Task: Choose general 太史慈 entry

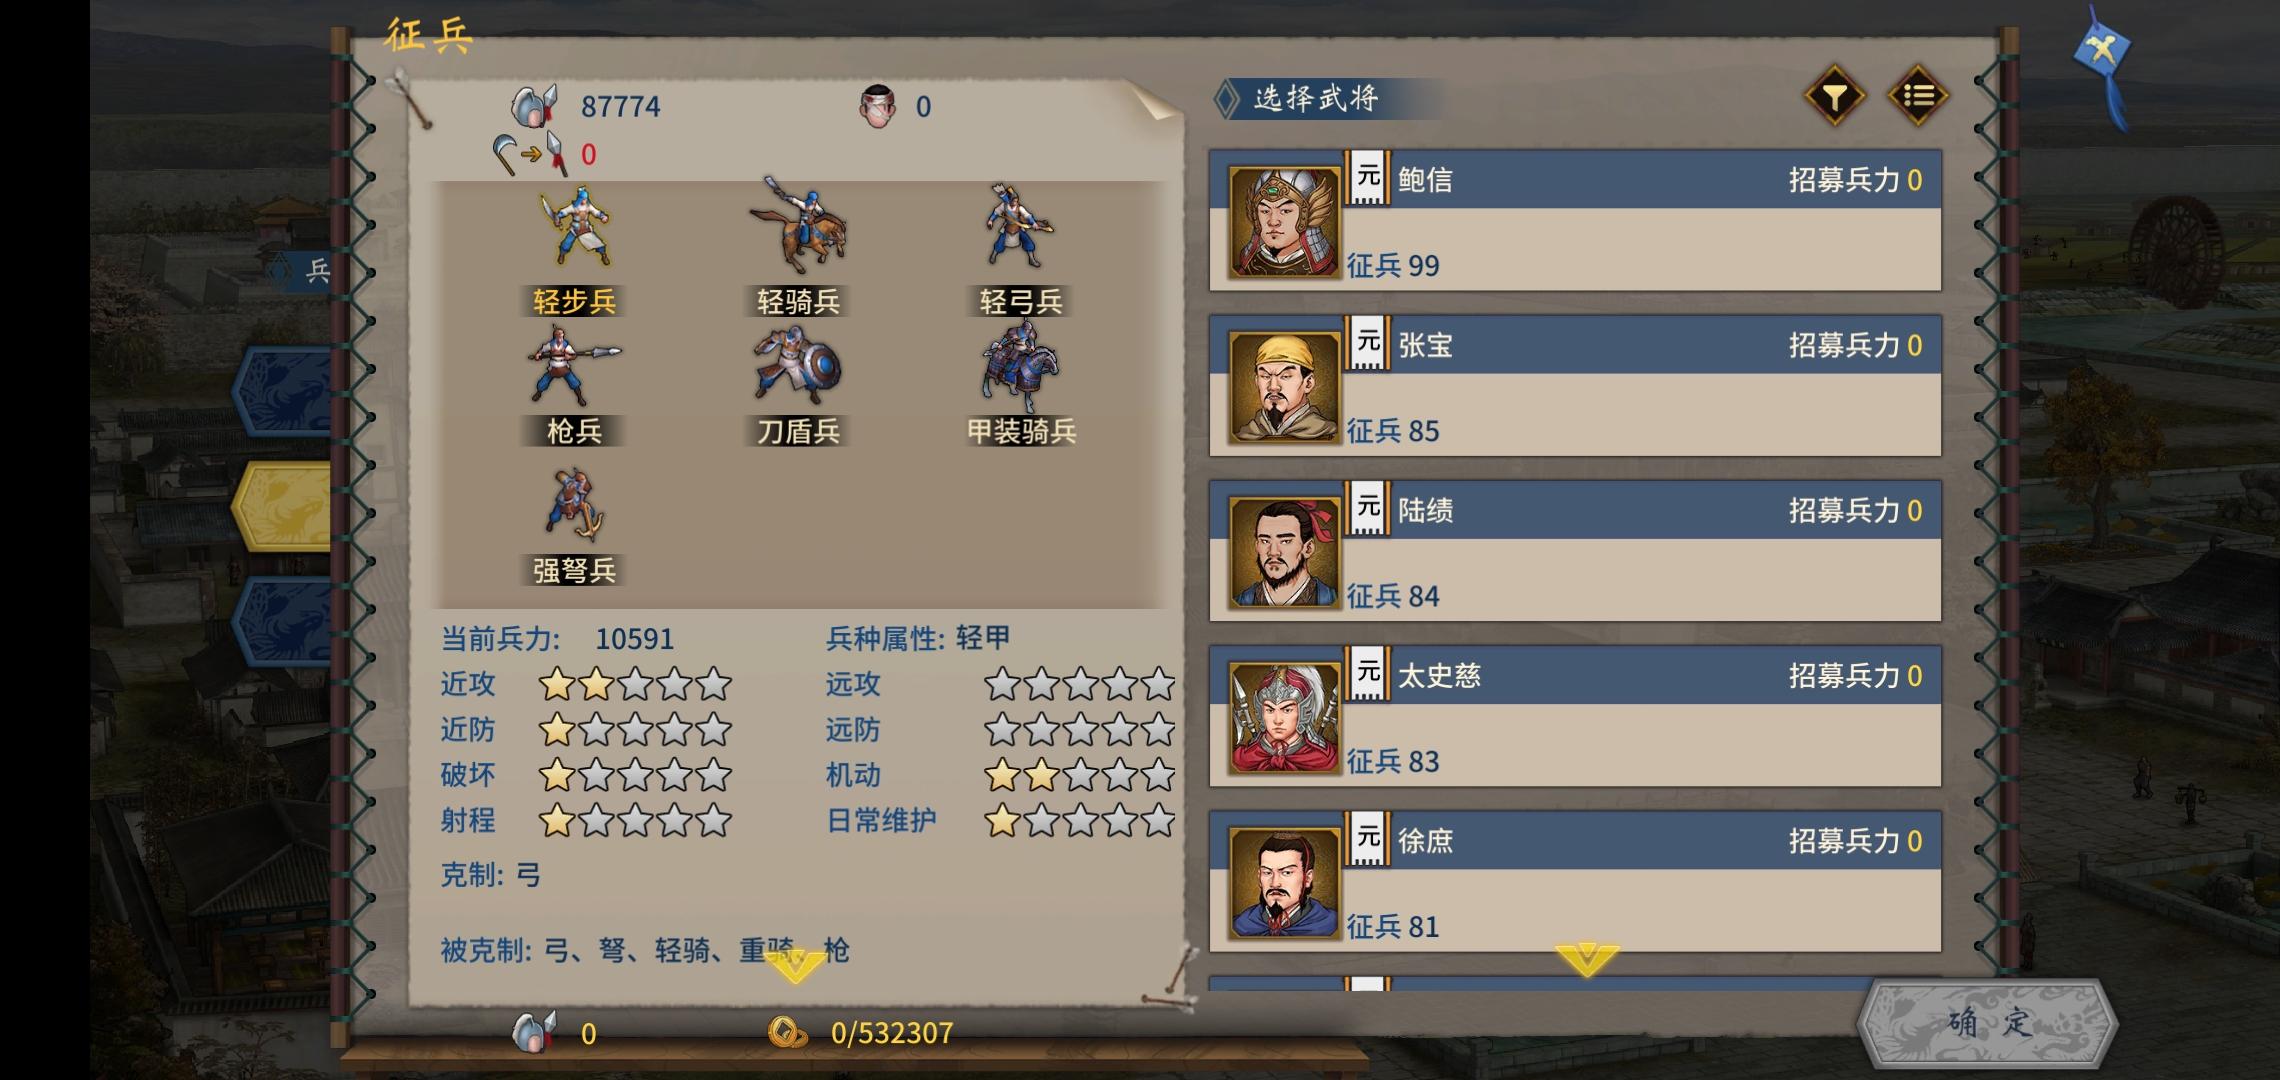Action: 1575,716
